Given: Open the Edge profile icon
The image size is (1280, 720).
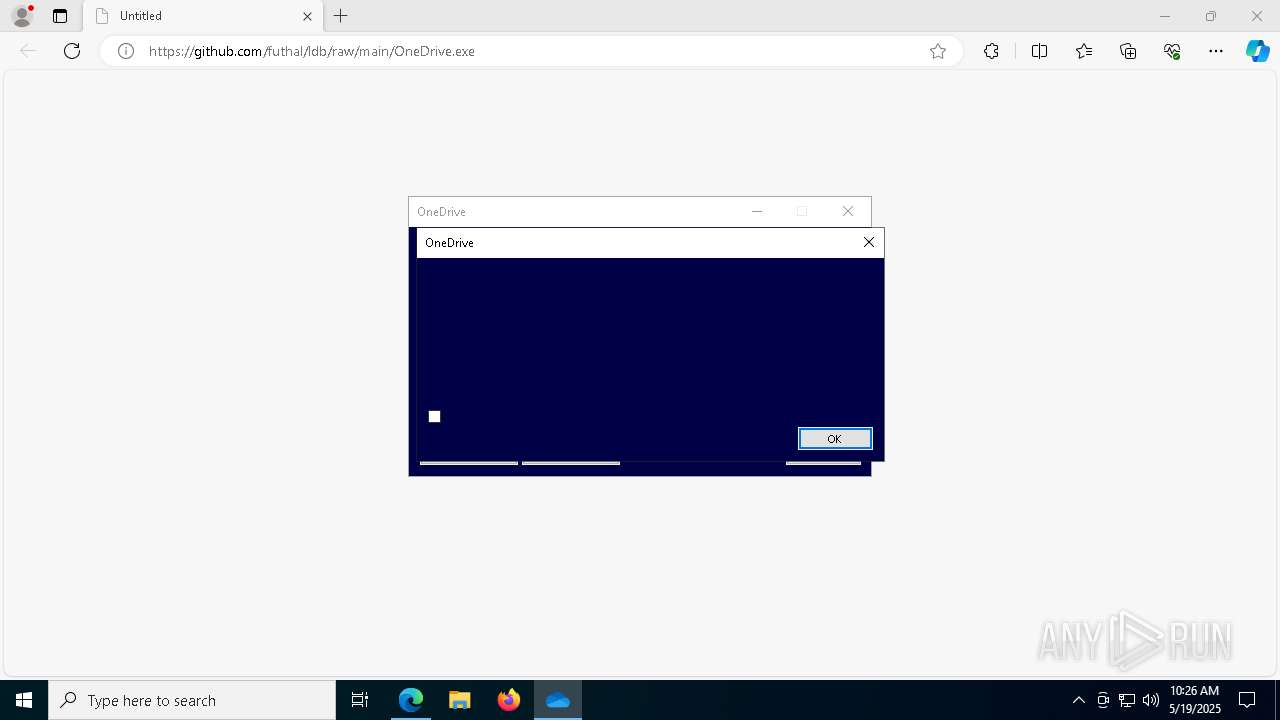Looking at the screenshot, I should click(x=22, y=16).
